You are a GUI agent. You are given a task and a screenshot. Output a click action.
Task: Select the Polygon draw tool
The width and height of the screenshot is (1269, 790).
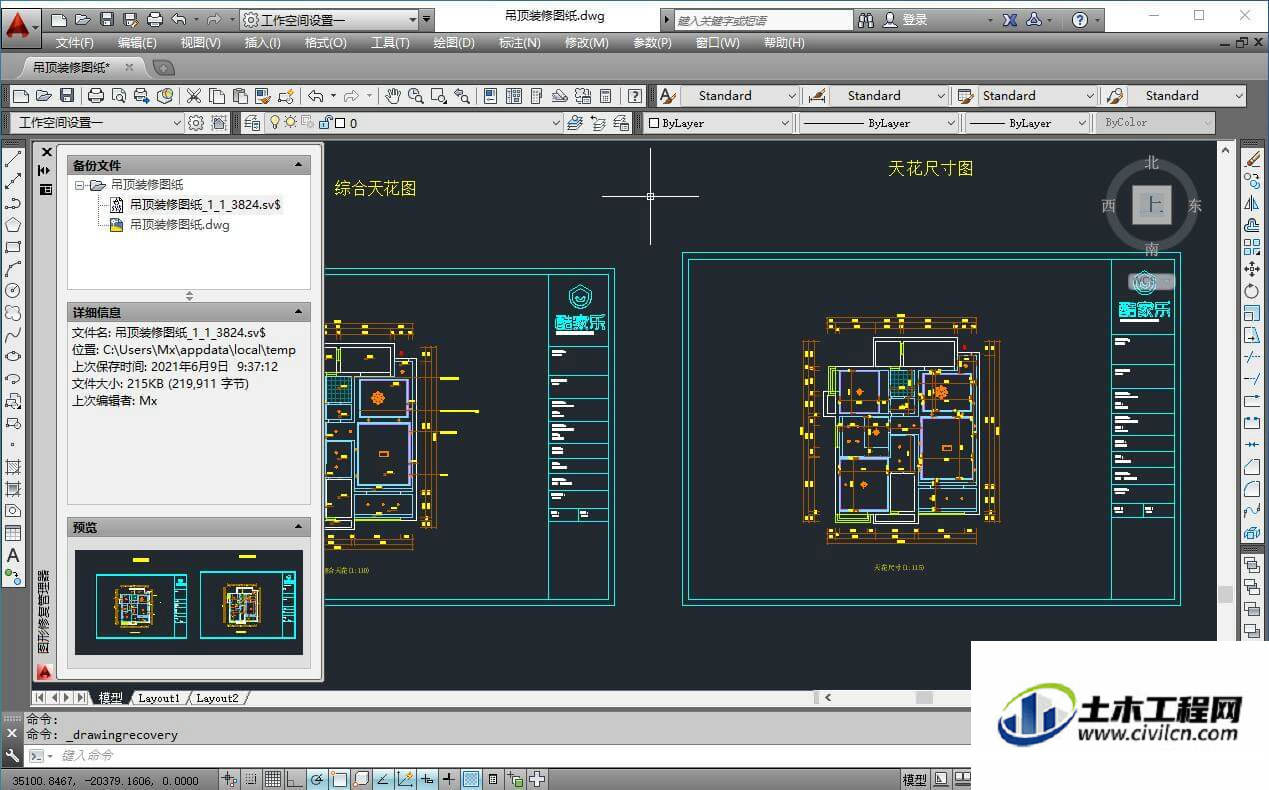click(13, 225)
